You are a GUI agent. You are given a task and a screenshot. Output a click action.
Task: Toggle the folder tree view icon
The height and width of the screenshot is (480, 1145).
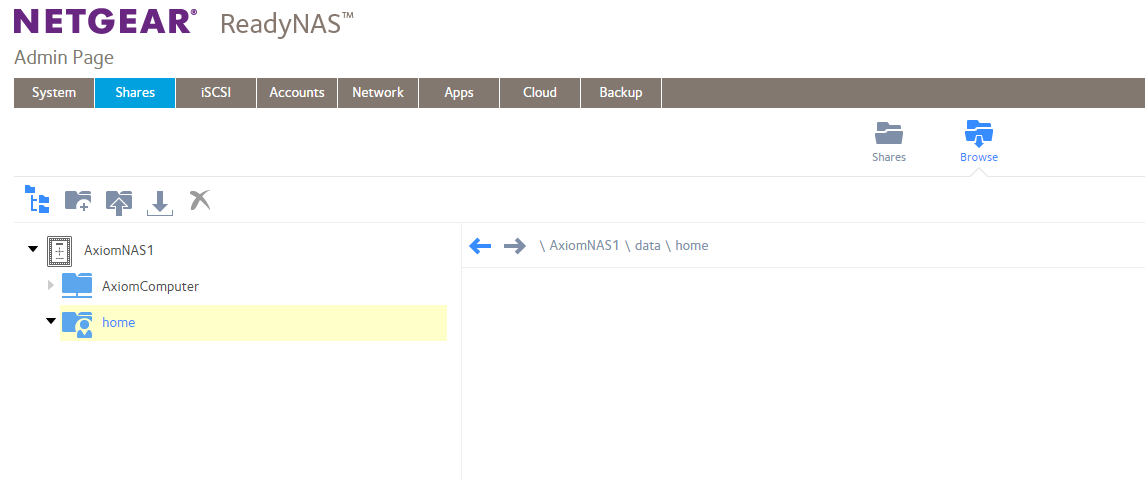click(37, 199)
